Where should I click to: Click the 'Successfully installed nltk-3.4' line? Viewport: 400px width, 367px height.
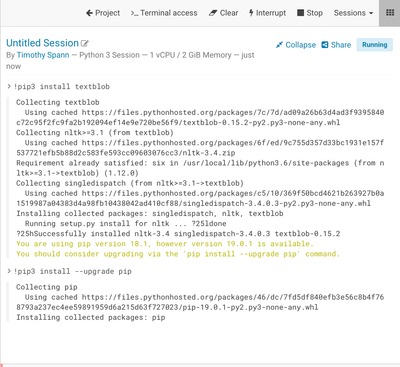pos(178,234)
